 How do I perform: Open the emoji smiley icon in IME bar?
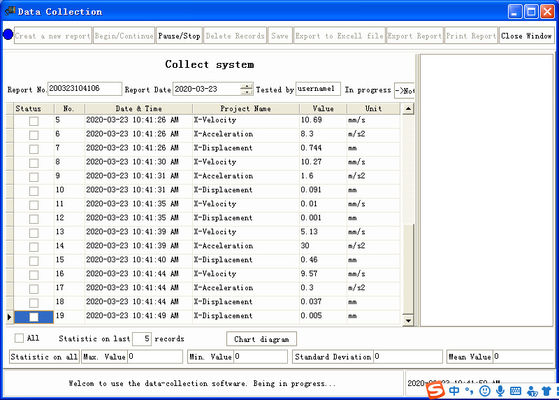tap(484, 391)
